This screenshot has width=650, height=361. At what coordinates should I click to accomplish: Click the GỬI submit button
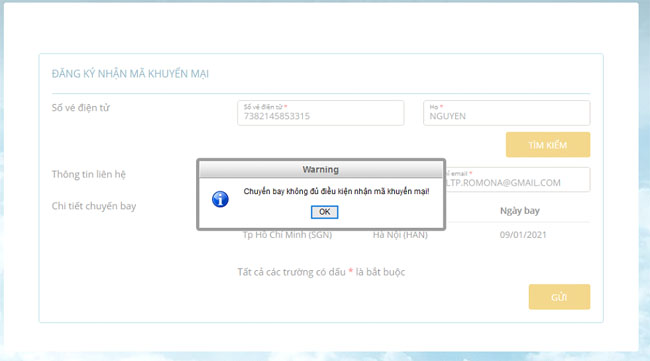pyautogui.click(x=559, y=297)
